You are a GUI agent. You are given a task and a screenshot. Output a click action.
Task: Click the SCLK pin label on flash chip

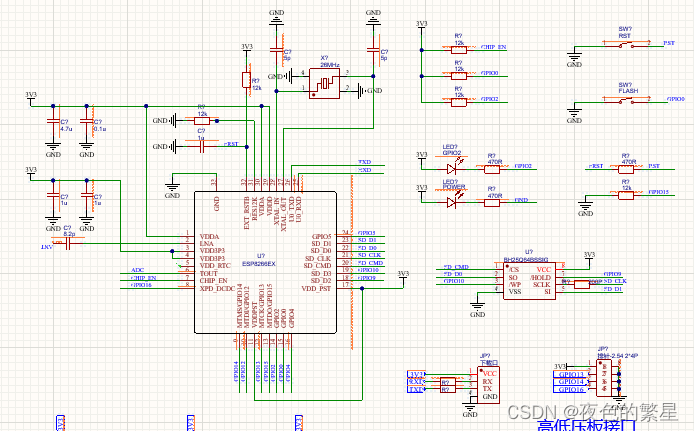(542, 285)
